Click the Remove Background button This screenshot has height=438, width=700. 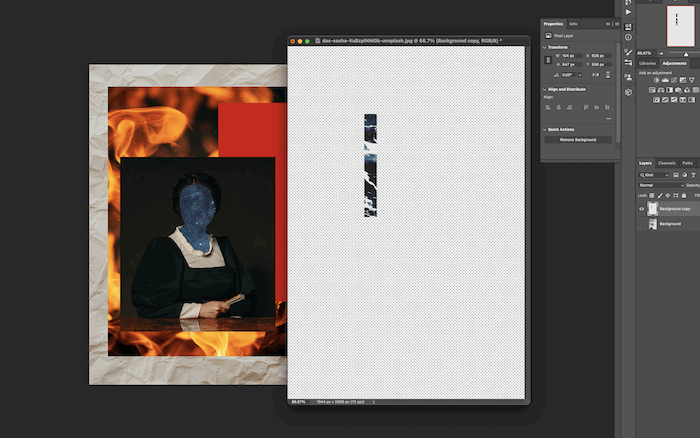[x=578, y=140]
